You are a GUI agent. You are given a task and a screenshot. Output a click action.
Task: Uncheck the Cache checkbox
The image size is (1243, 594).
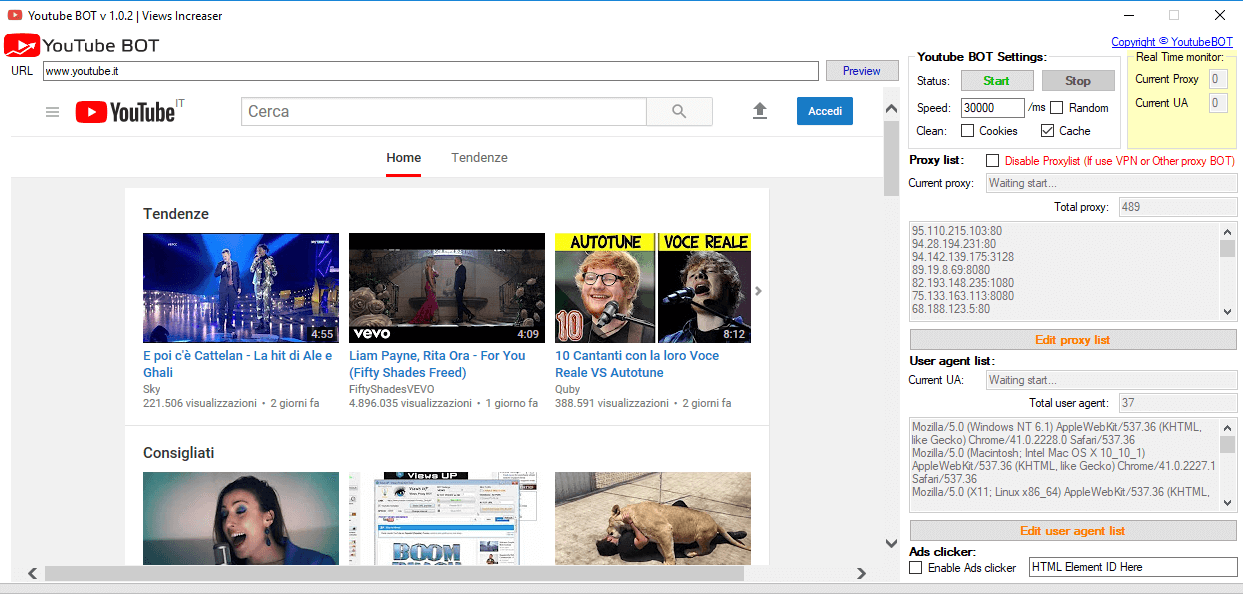[1047, 130]
